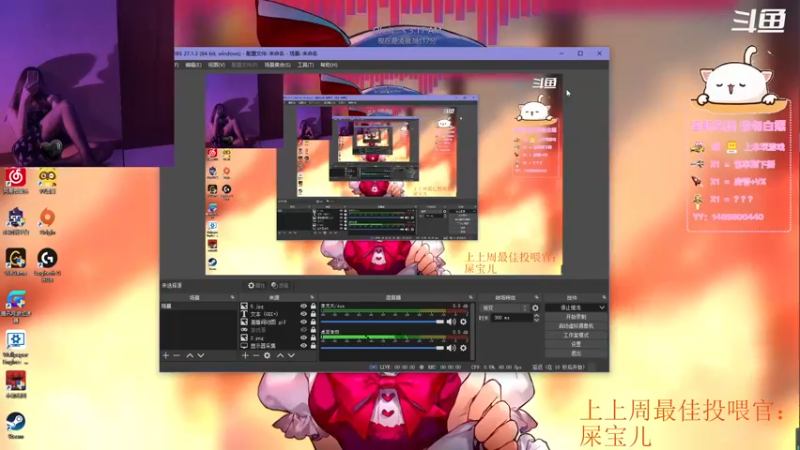Open the 配置文件(P) menu
Screen dimensions: 800x450
tap(244, 65)
